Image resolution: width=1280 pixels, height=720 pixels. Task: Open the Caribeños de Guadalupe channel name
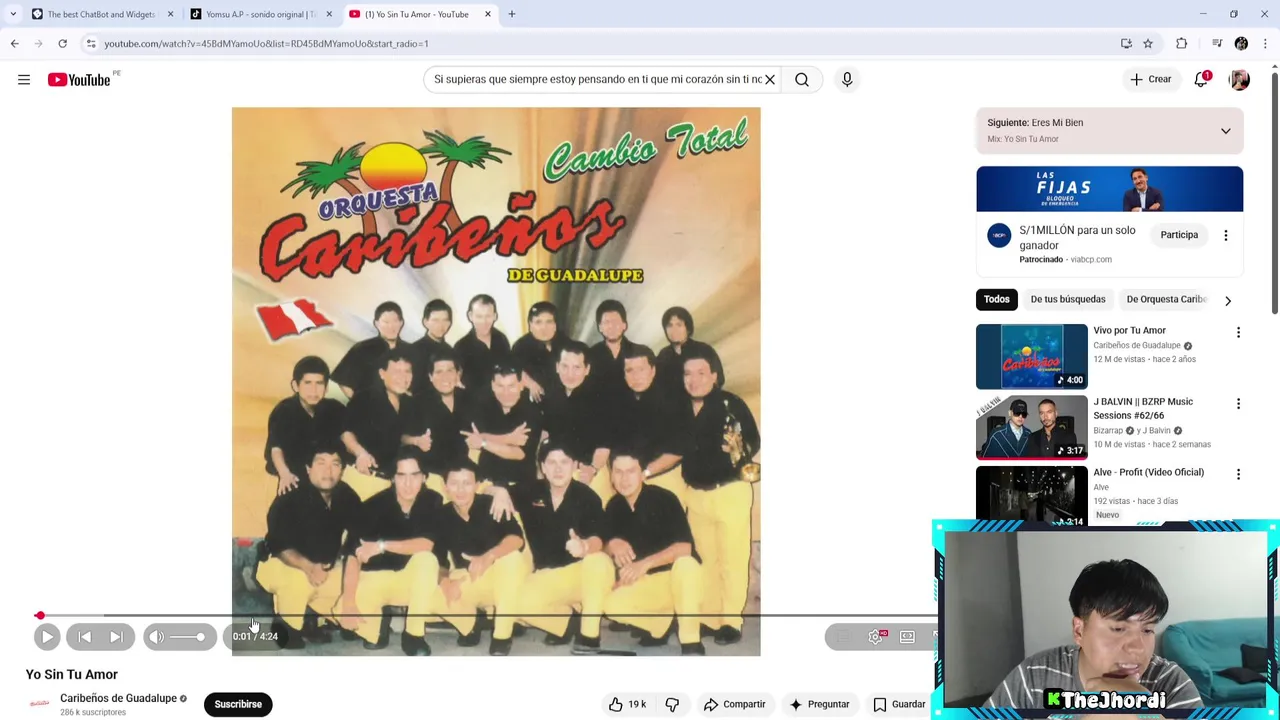(x=118, y=698)
